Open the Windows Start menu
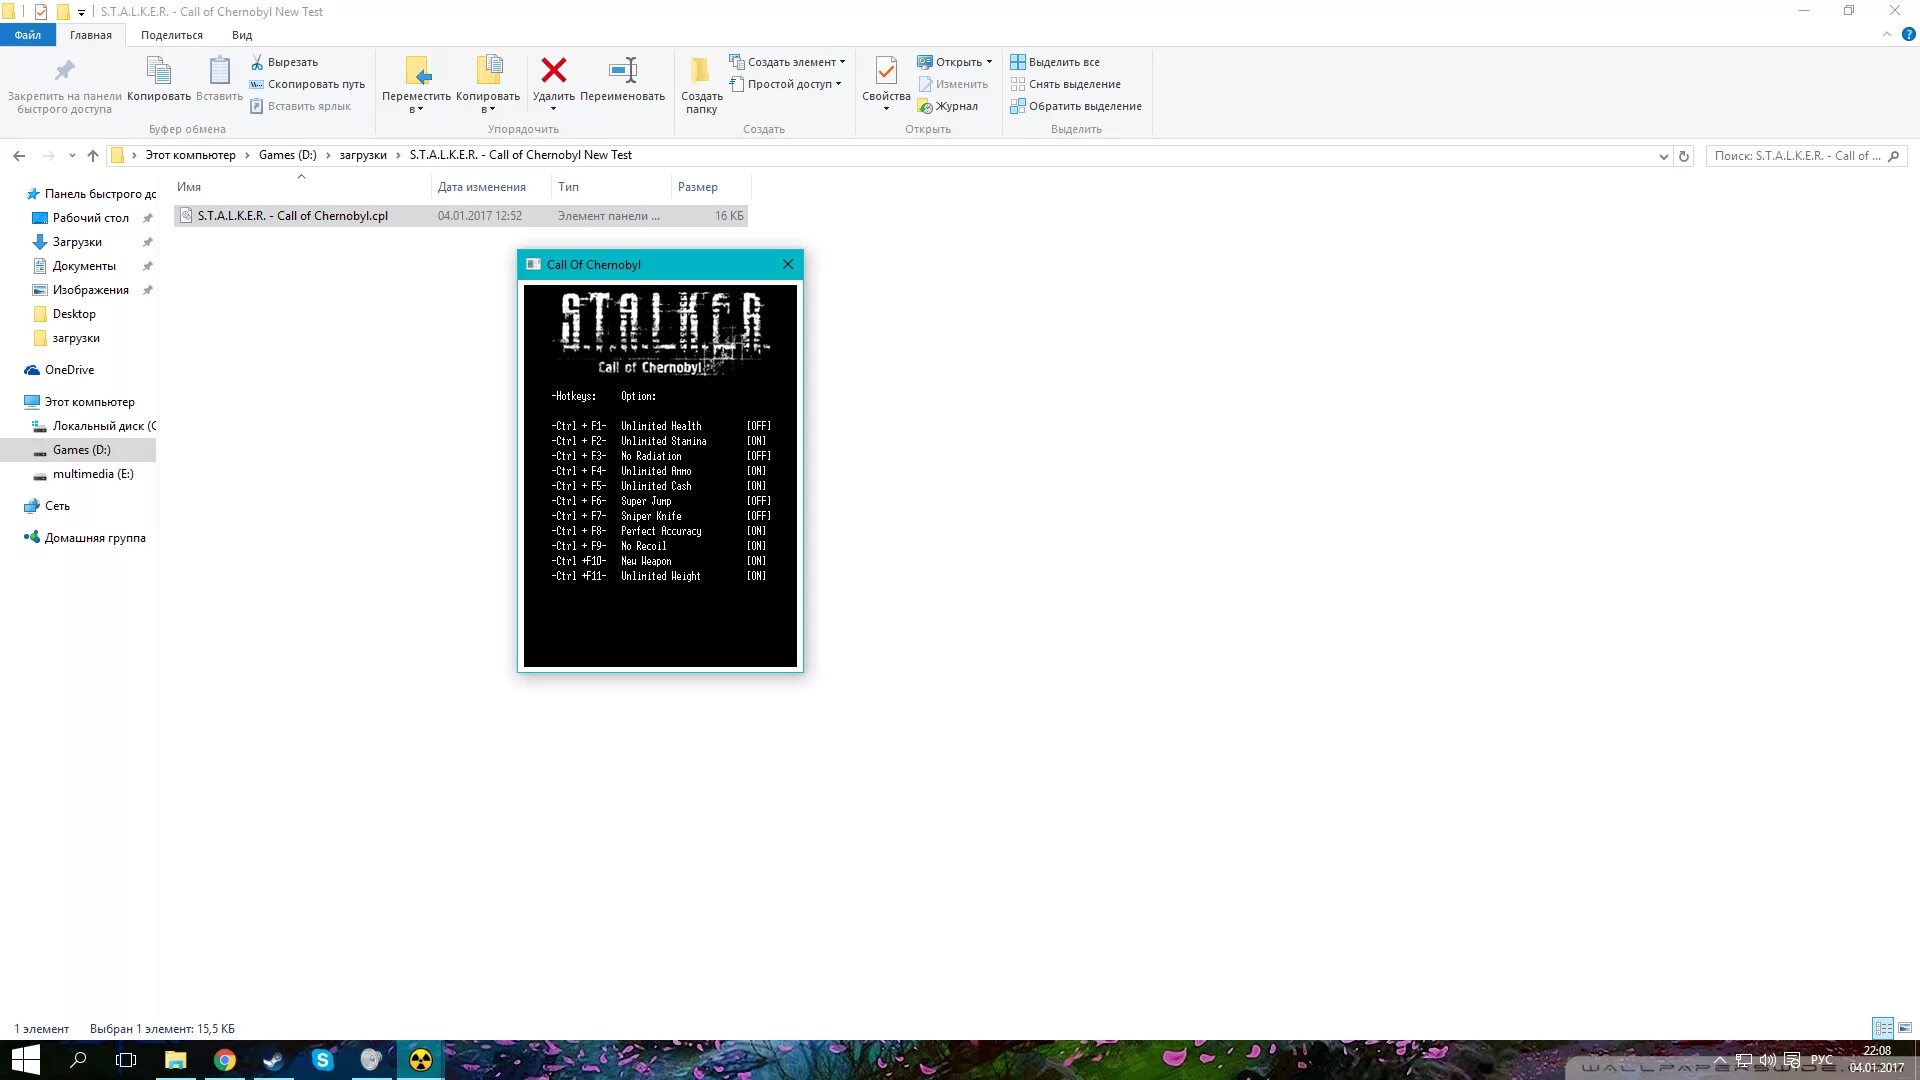The image size is (1920, 1080). coord(25,1060)
